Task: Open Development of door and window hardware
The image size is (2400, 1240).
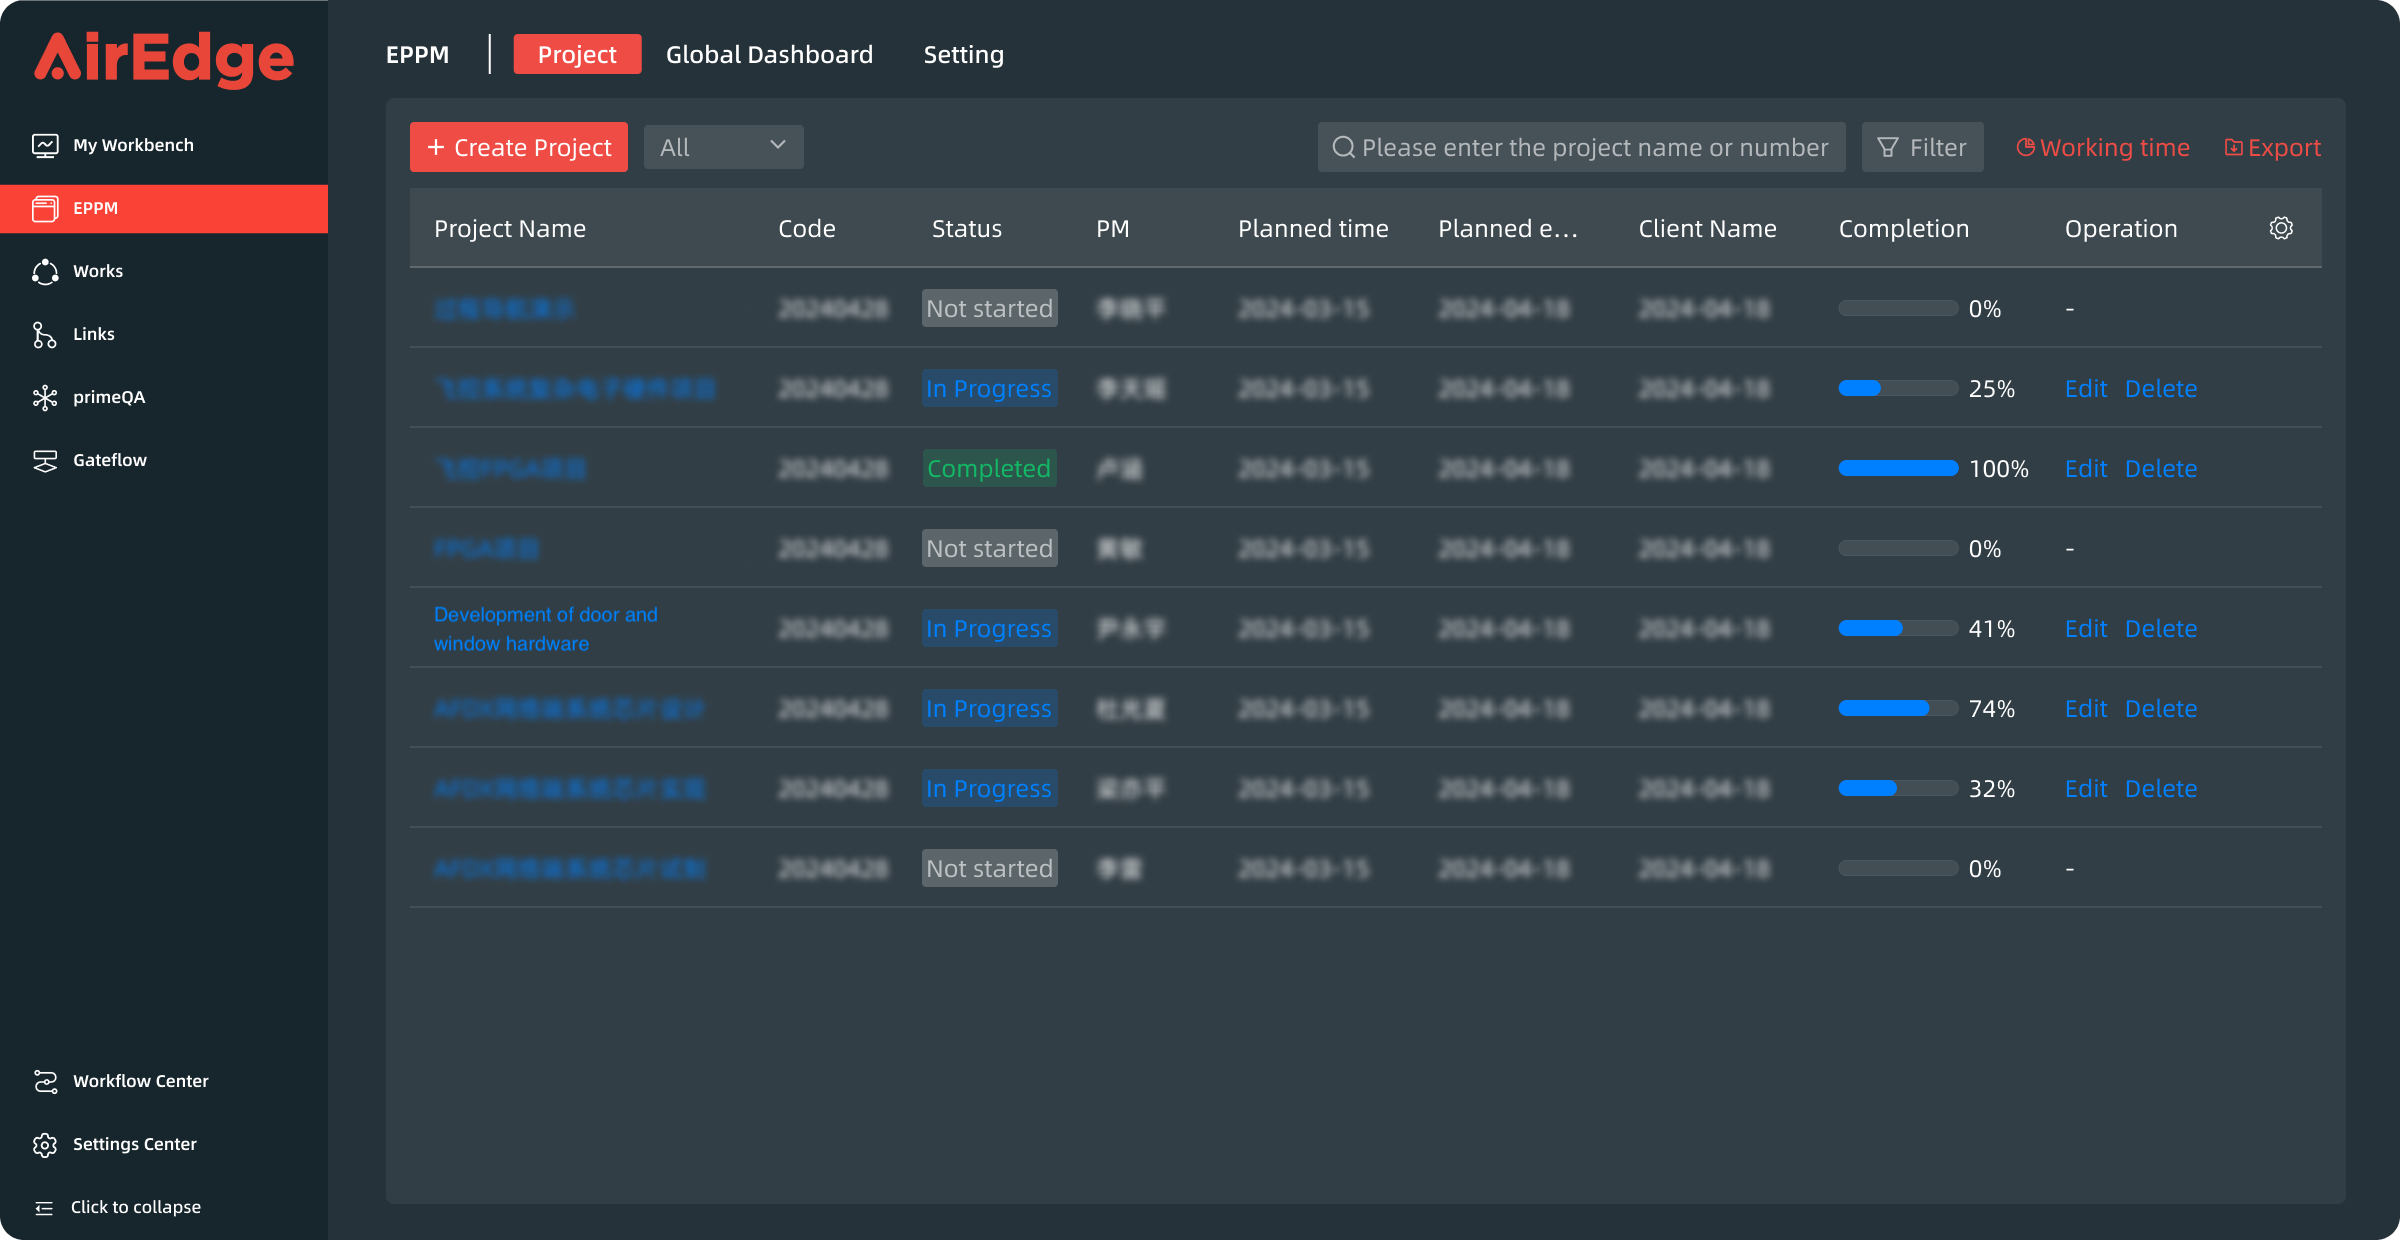Action: click(546, 629)
